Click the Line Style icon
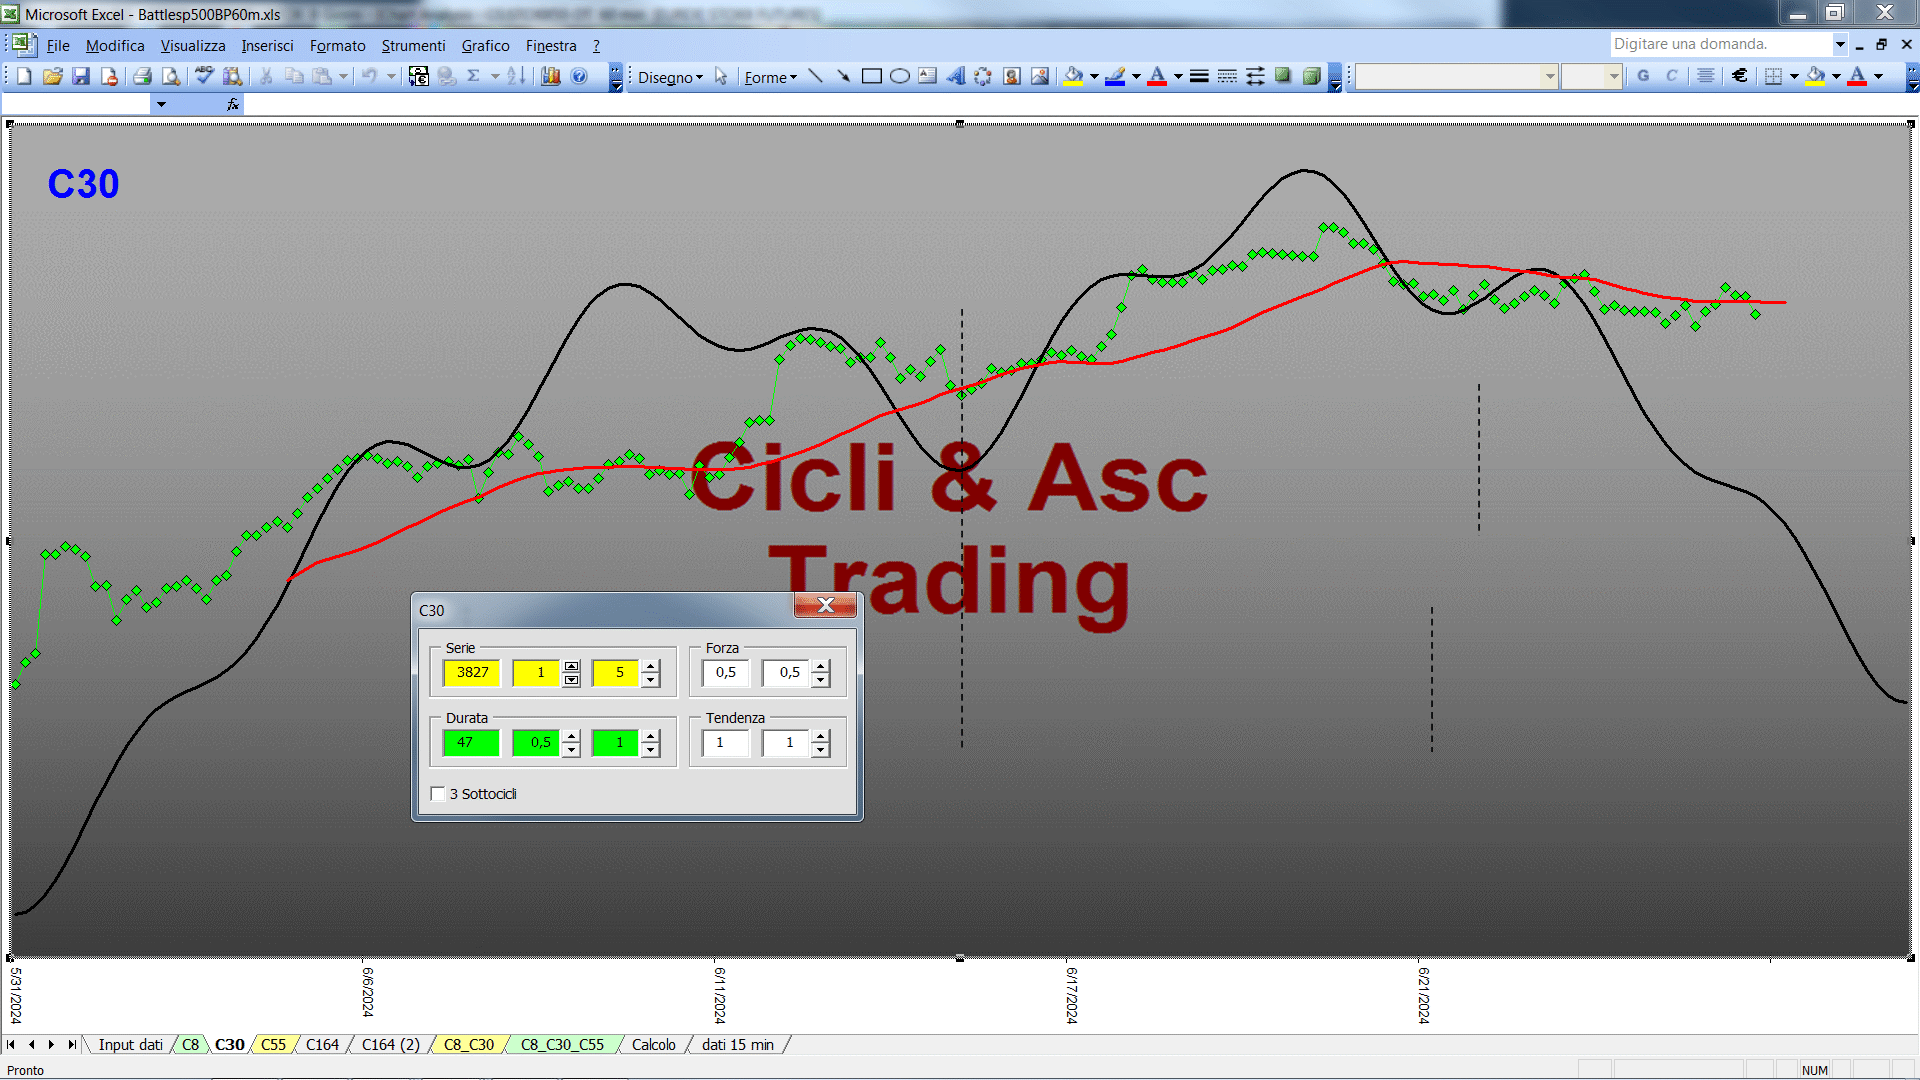The width and height of the screenshot is (1920, 1080). coord(1199,77)
